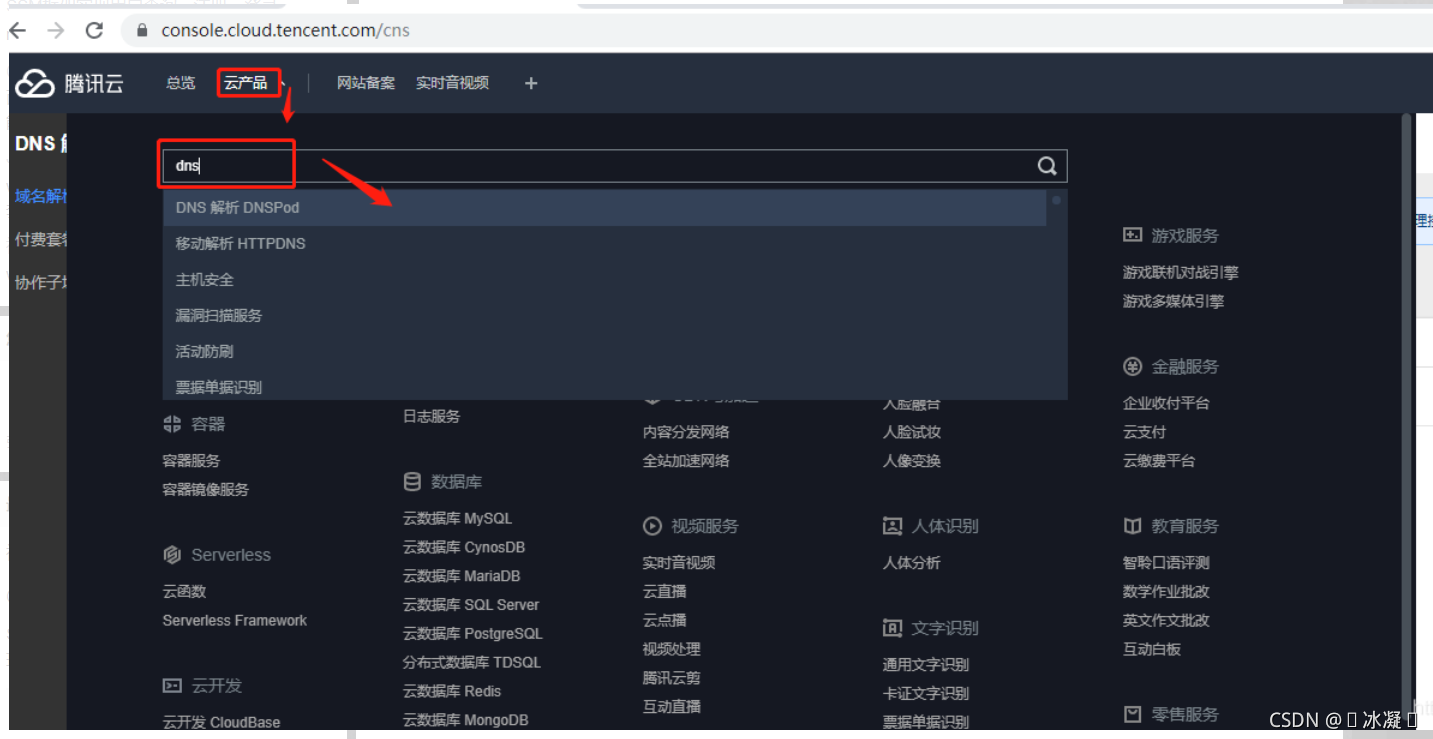Click the 视频服务 play icon
The image size is (1433, 739).
pos(652,526)
